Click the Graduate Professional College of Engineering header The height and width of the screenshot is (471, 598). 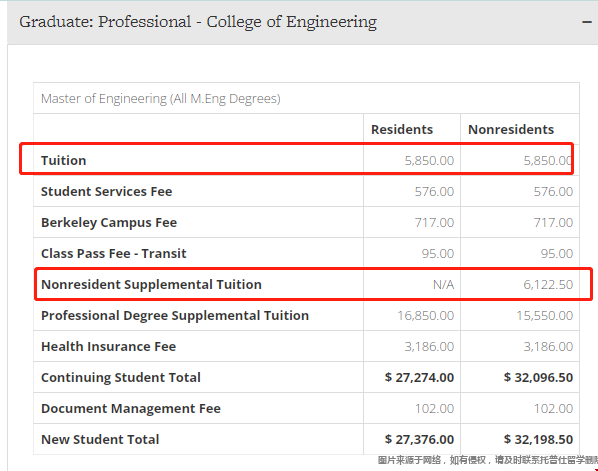(198, 22)
